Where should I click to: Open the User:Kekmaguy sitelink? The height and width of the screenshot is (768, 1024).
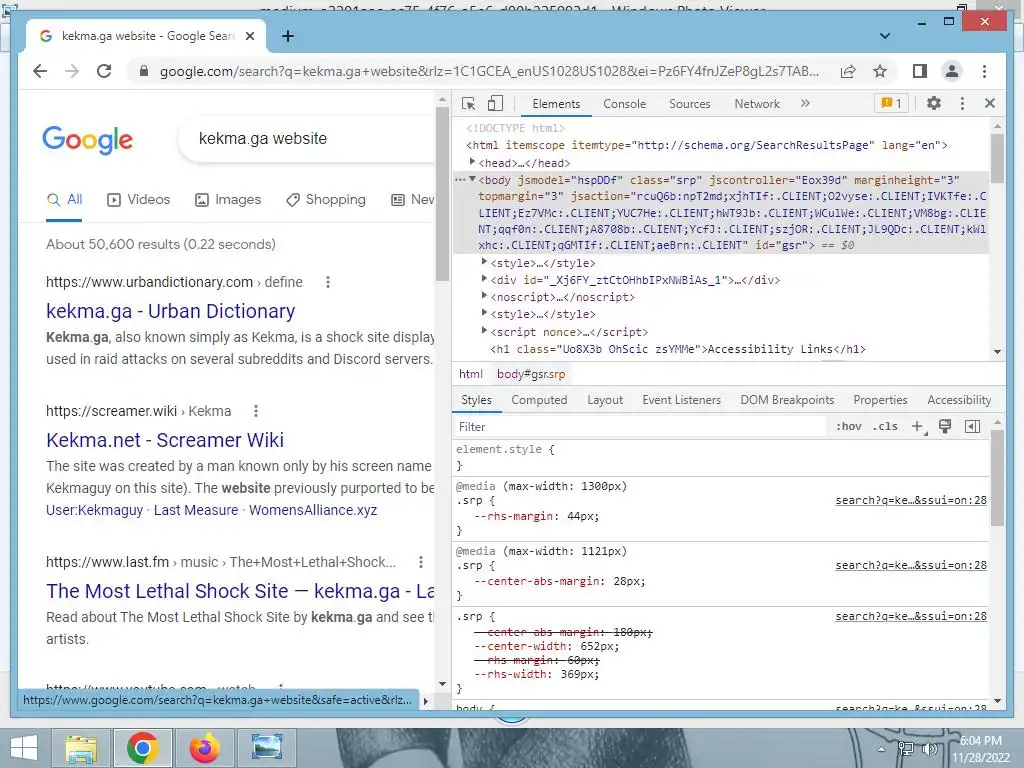point(94,510)
